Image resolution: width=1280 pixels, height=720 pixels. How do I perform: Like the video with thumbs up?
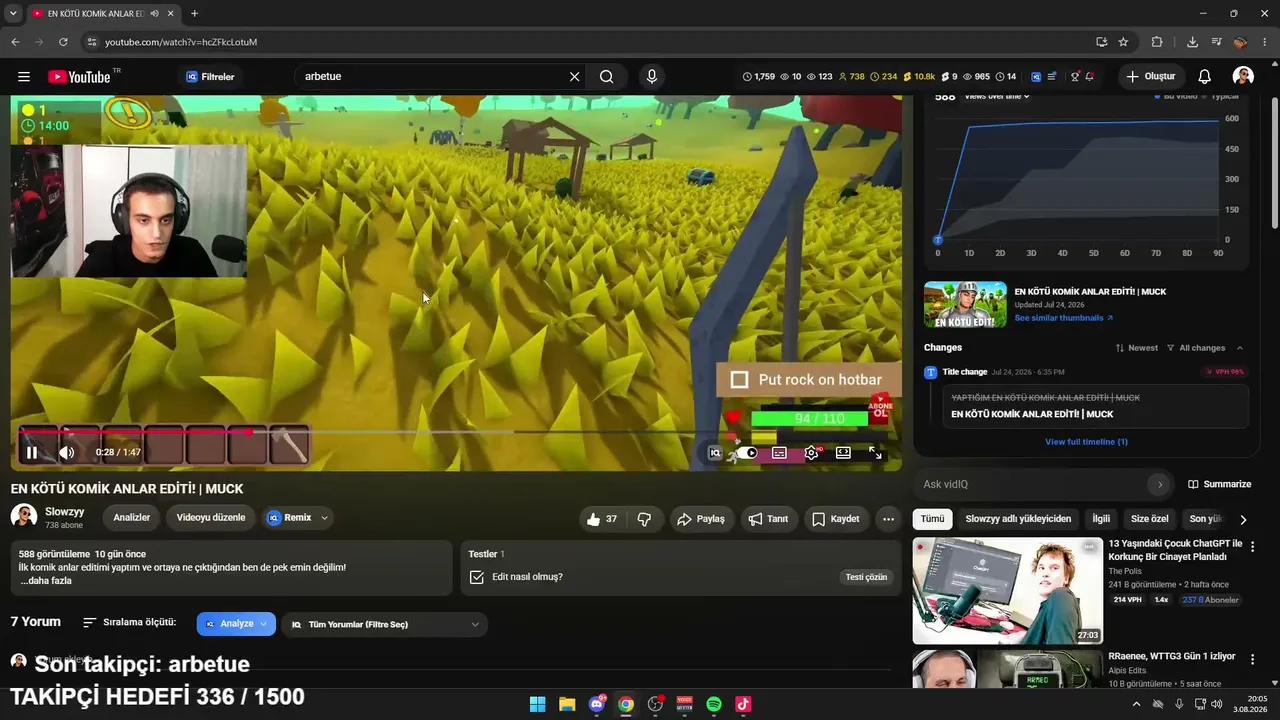(x=601, y=519)
